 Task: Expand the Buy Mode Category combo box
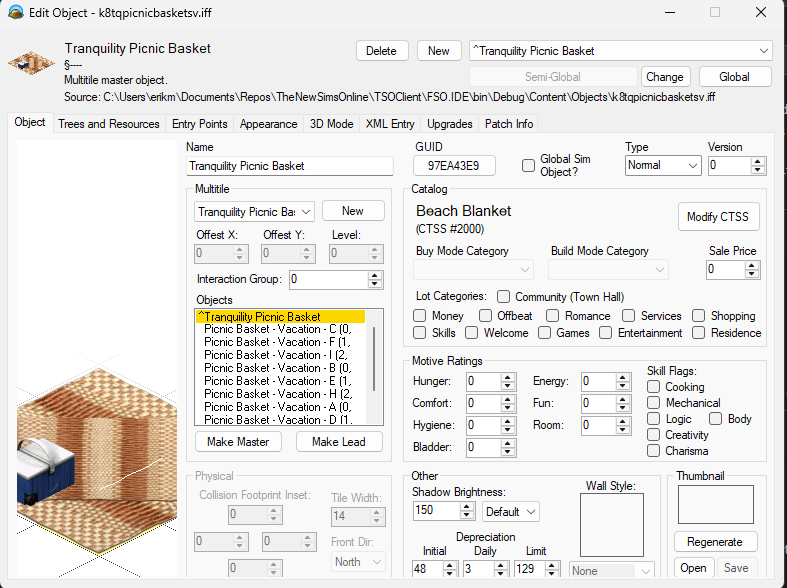[x=473, y=269]
